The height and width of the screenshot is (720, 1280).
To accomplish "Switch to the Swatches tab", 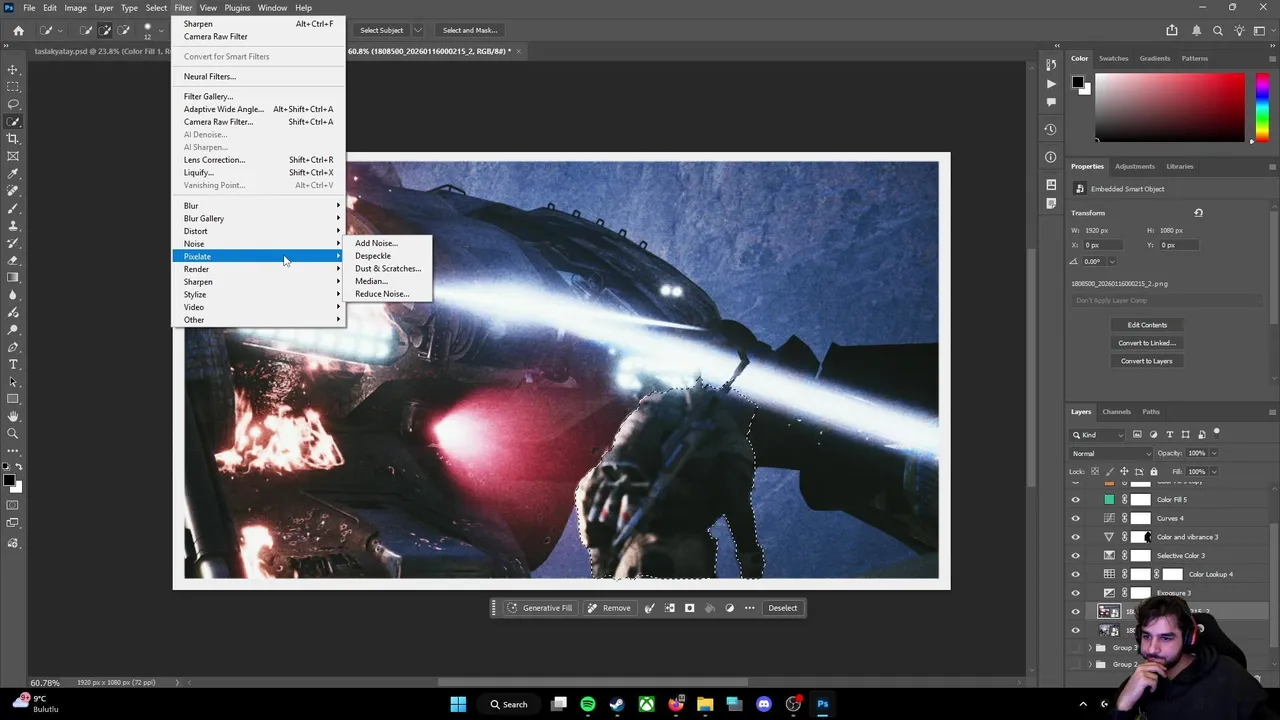I will [x=1113, y=58].
